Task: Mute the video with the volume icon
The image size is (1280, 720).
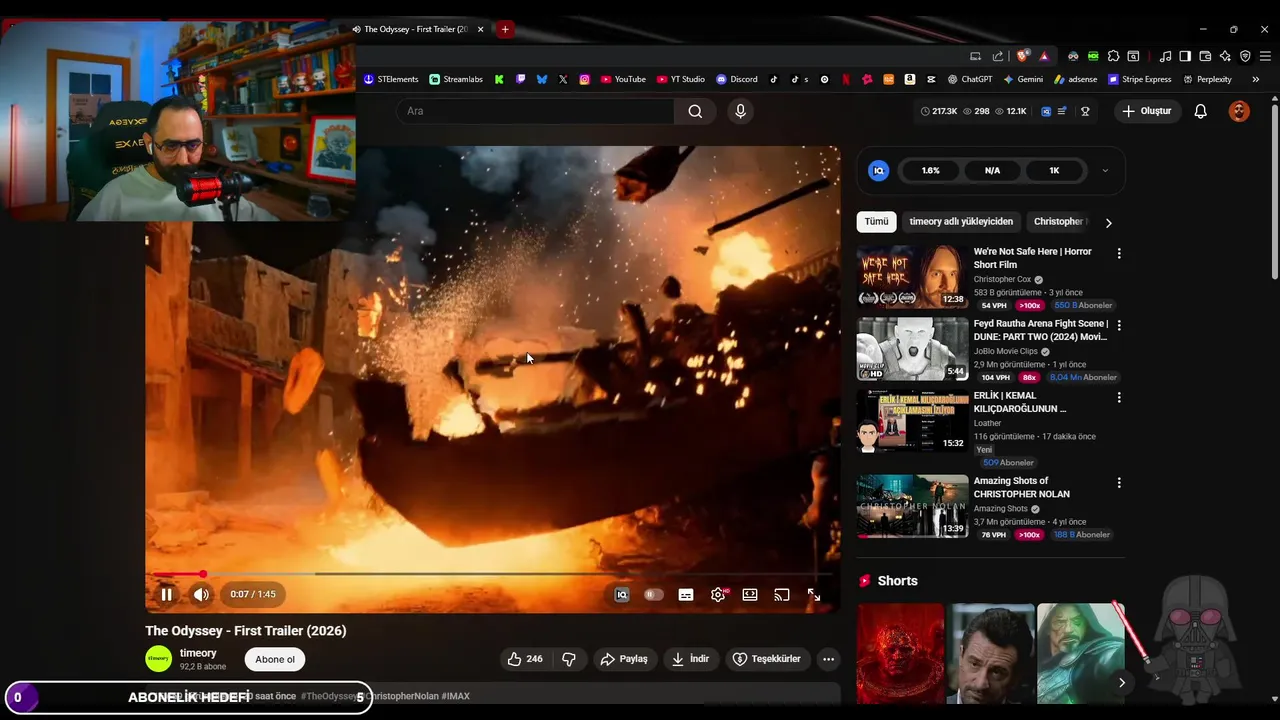Action: [201, 594]
